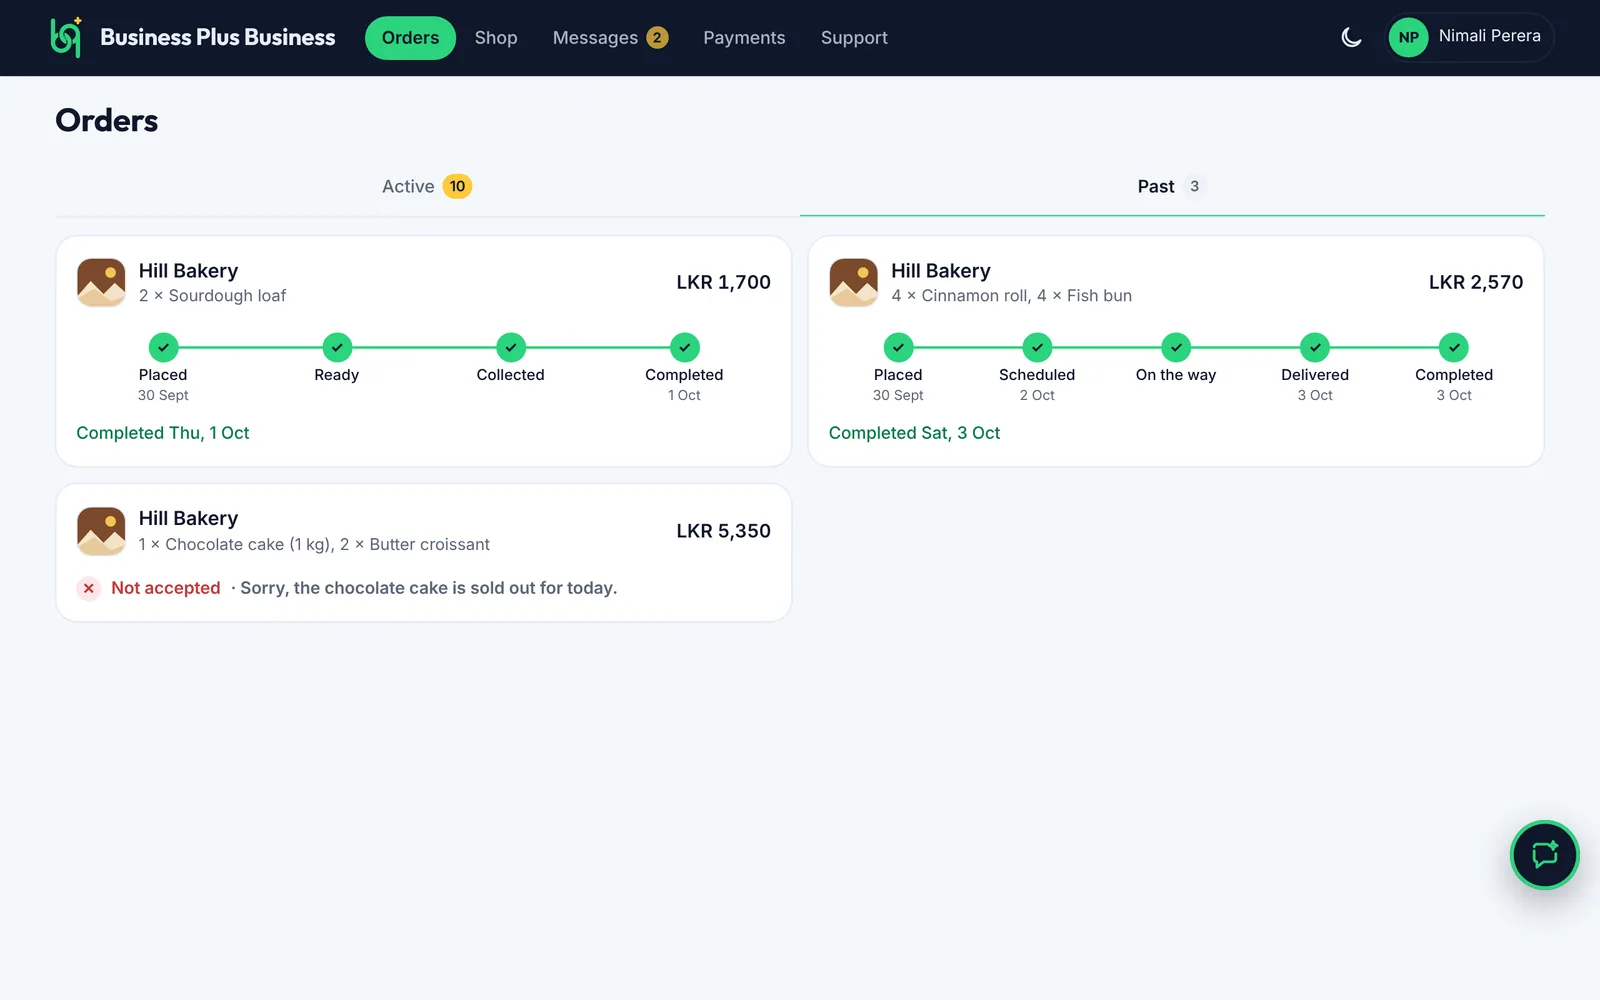The image size is (1600, 1000).
Task: Click the Scheduled step checkmark icon
Action: point(1037,347)
